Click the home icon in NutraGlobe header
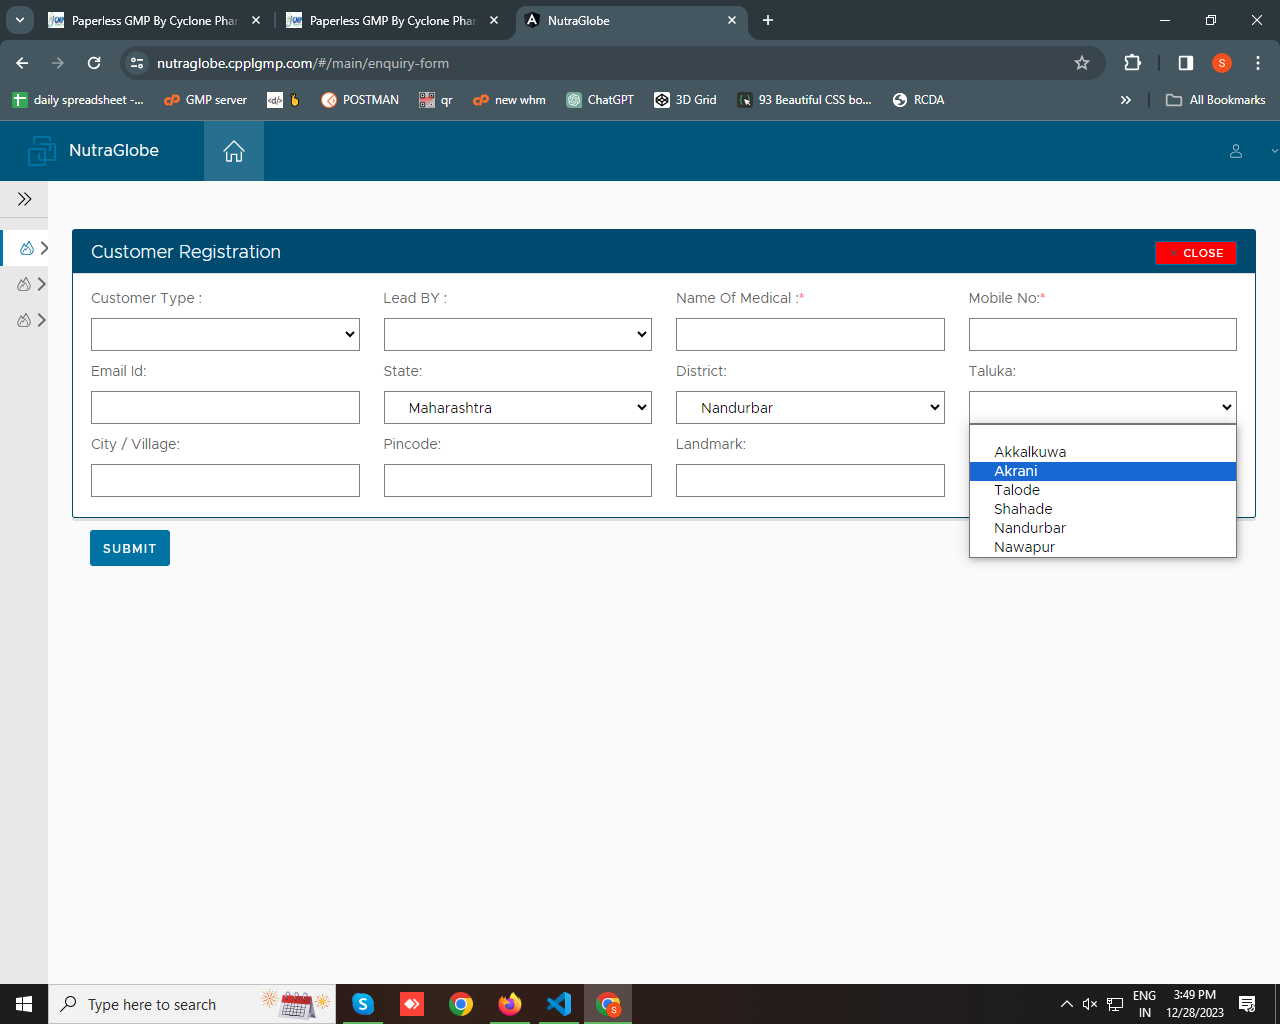 click(x=233, y=151)
